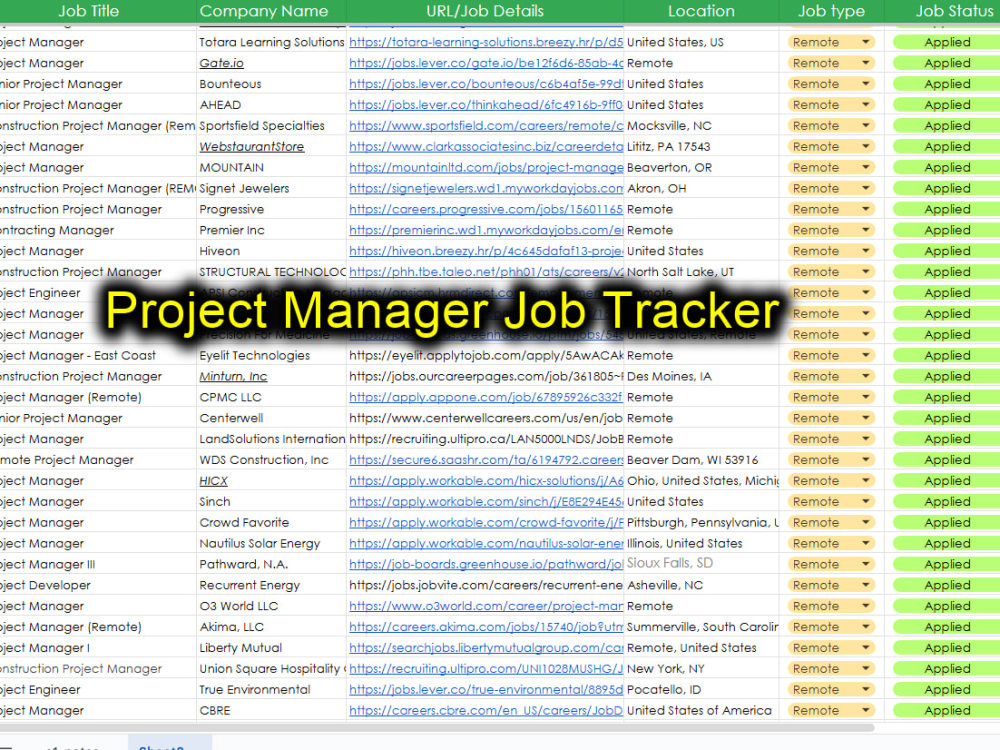Click the 'Pathward, N.A.' cell

click(x=271, y=564)
